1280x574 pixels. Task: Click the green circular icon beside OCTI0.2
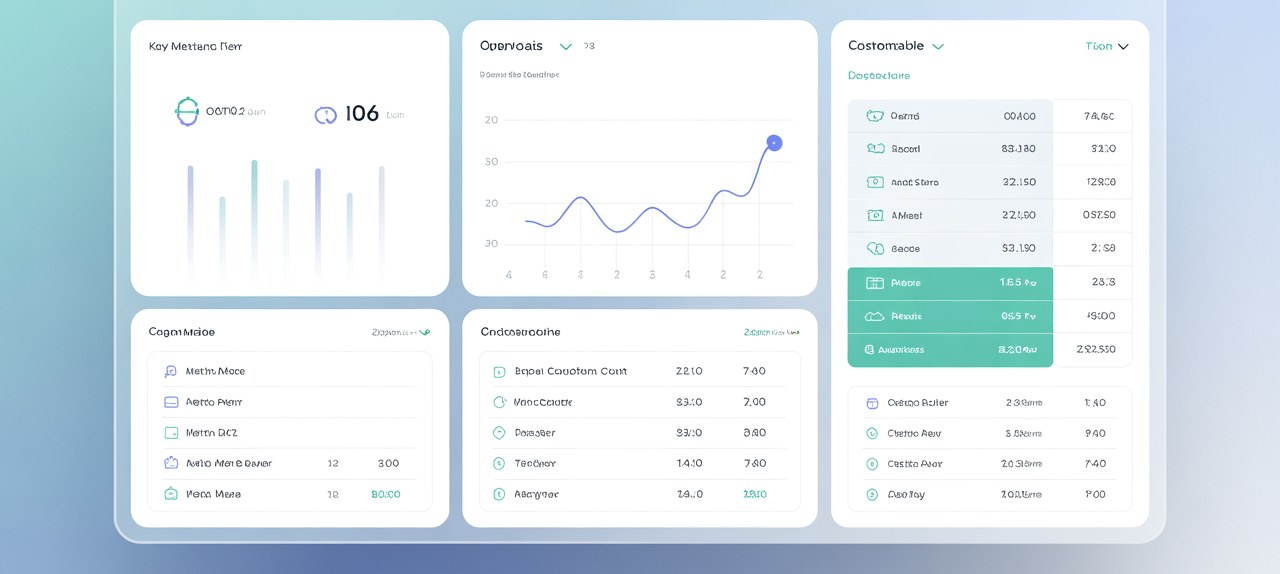187,111
